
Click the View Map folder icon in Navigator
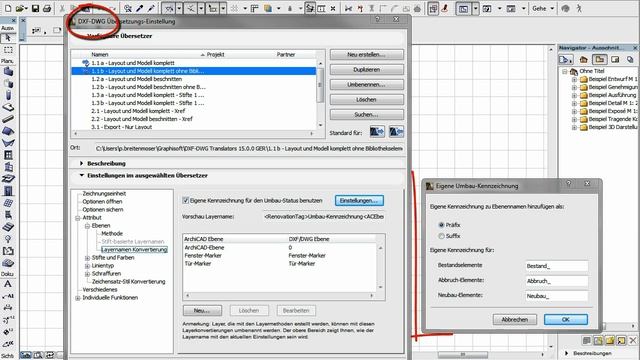599,60
